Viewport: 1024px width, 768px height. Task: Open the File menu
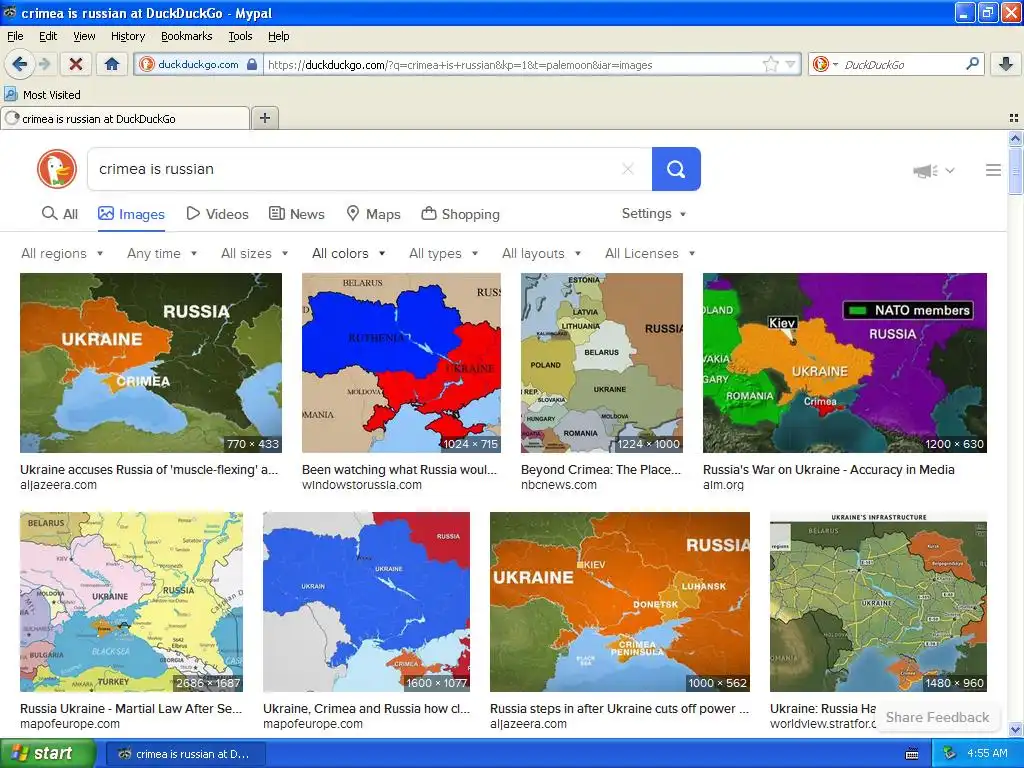[x=15, y=36]
